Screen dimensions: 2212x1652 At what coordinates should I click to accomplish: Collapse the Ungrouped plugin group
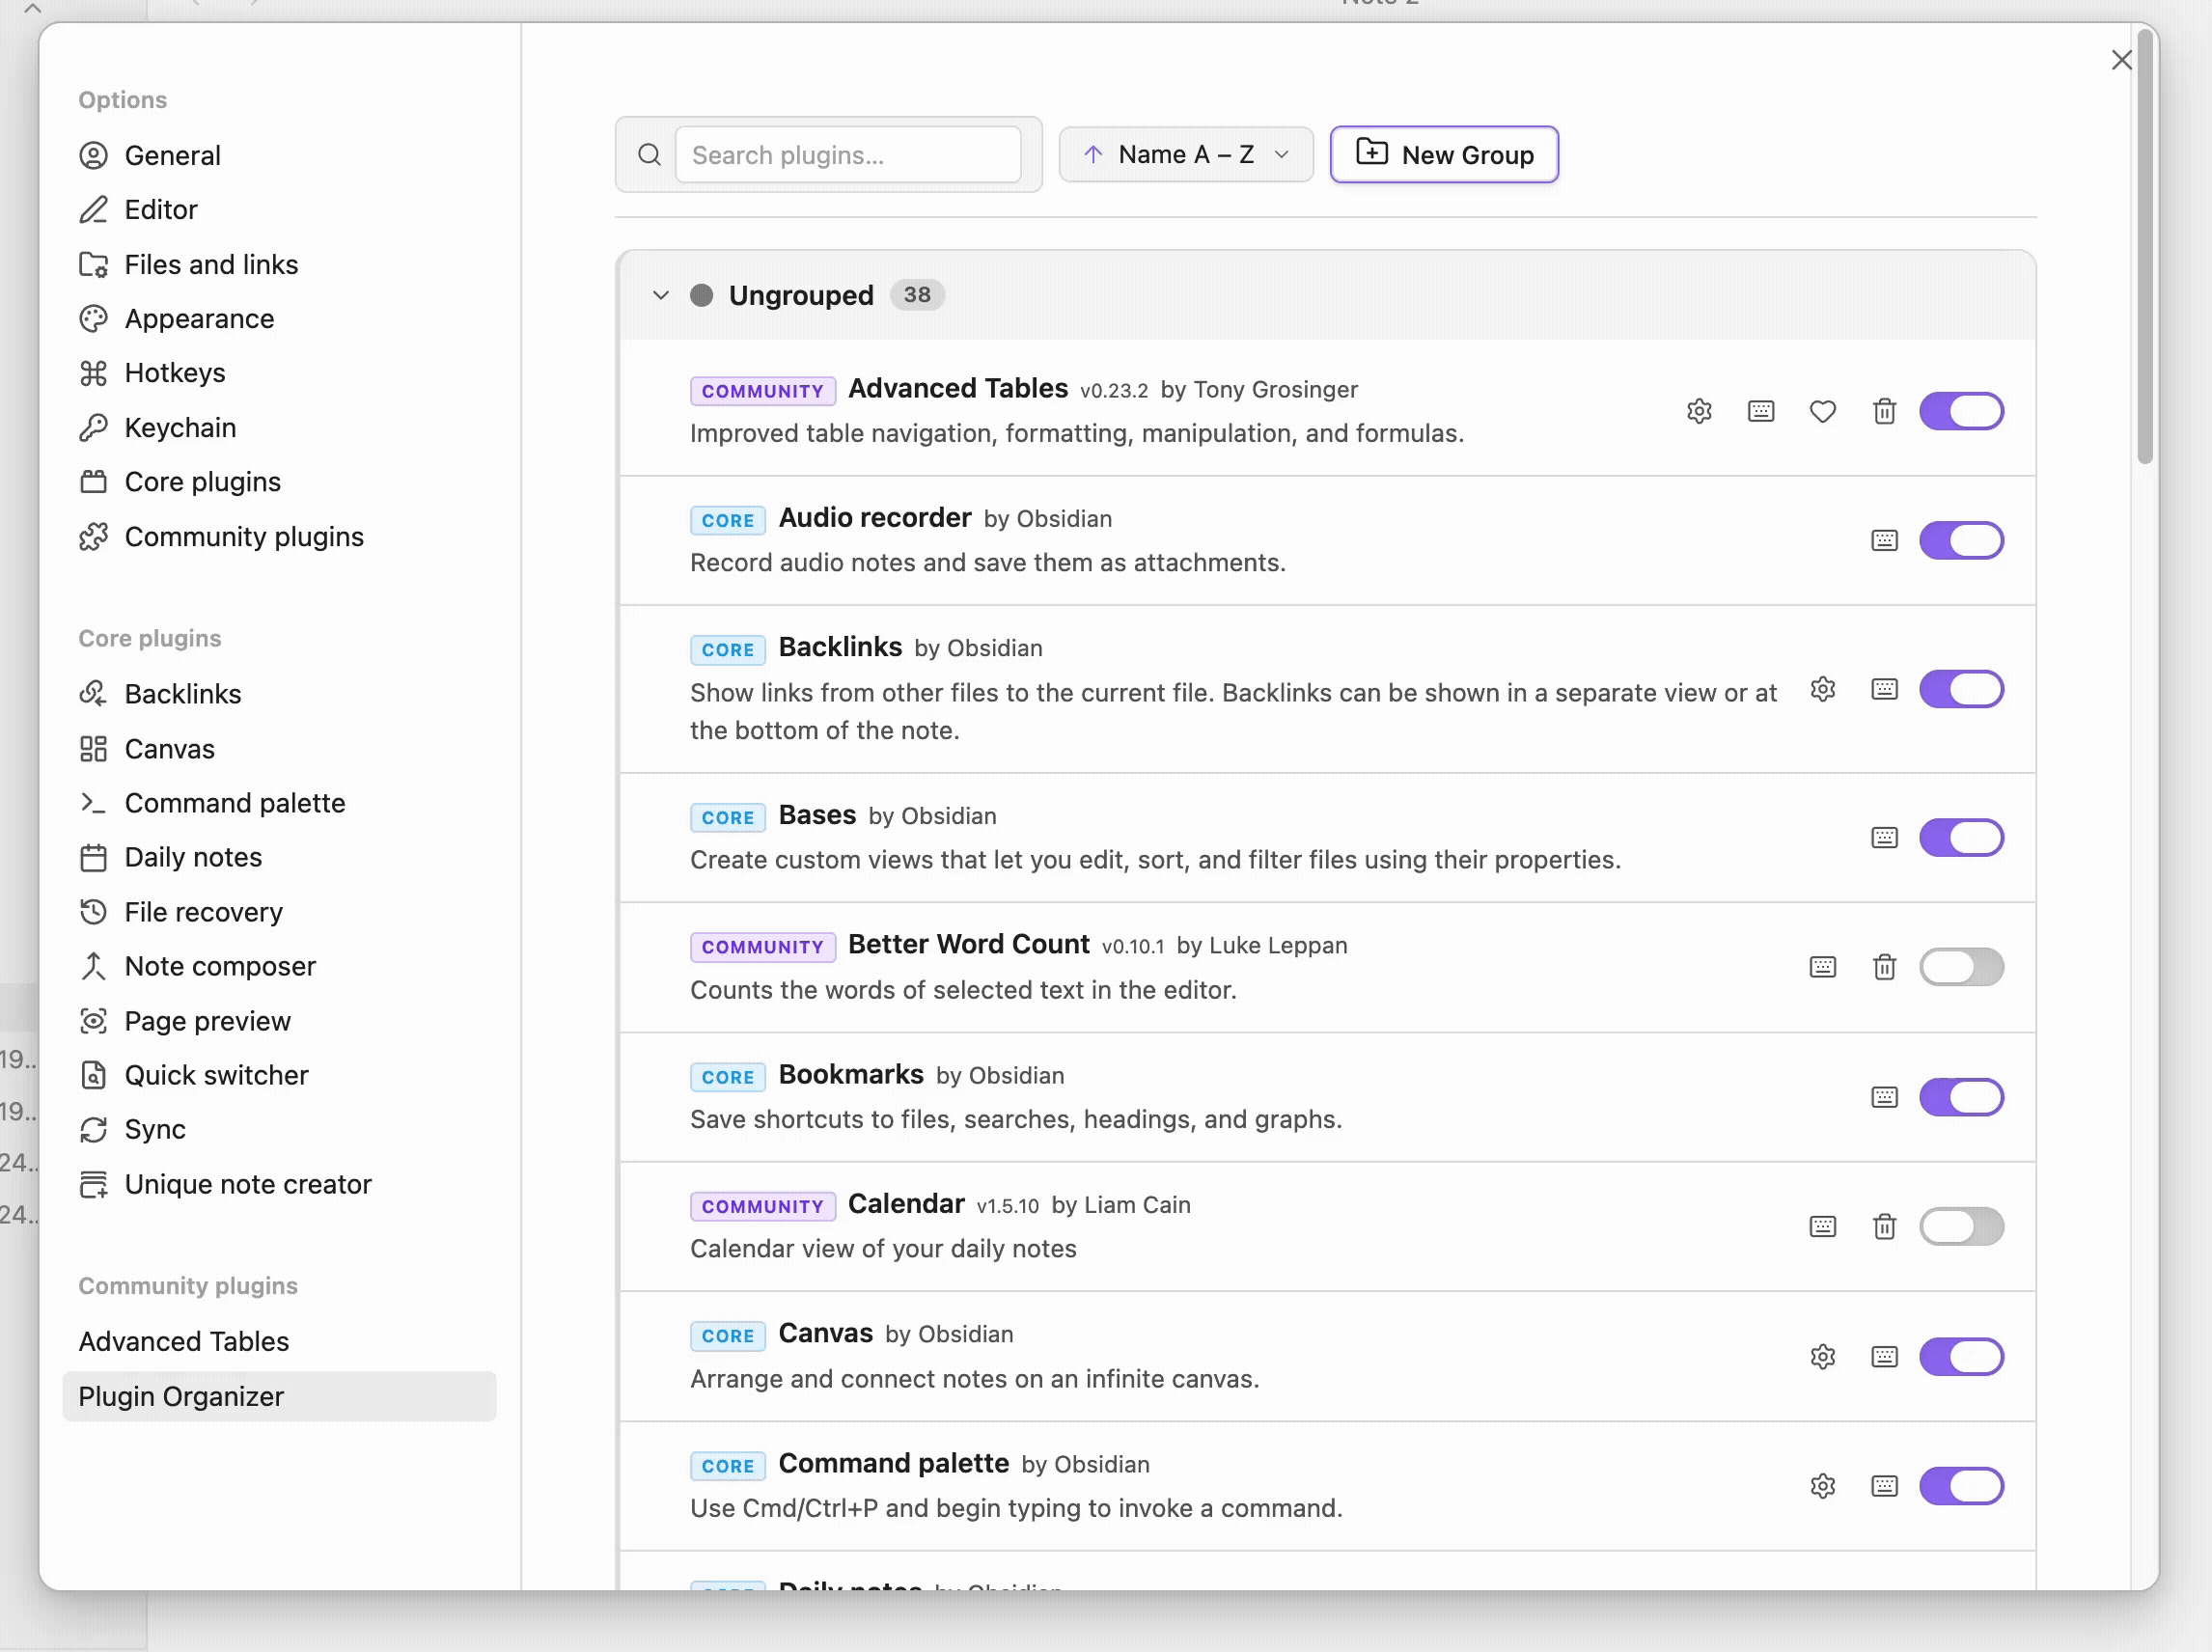pos(660,295)
